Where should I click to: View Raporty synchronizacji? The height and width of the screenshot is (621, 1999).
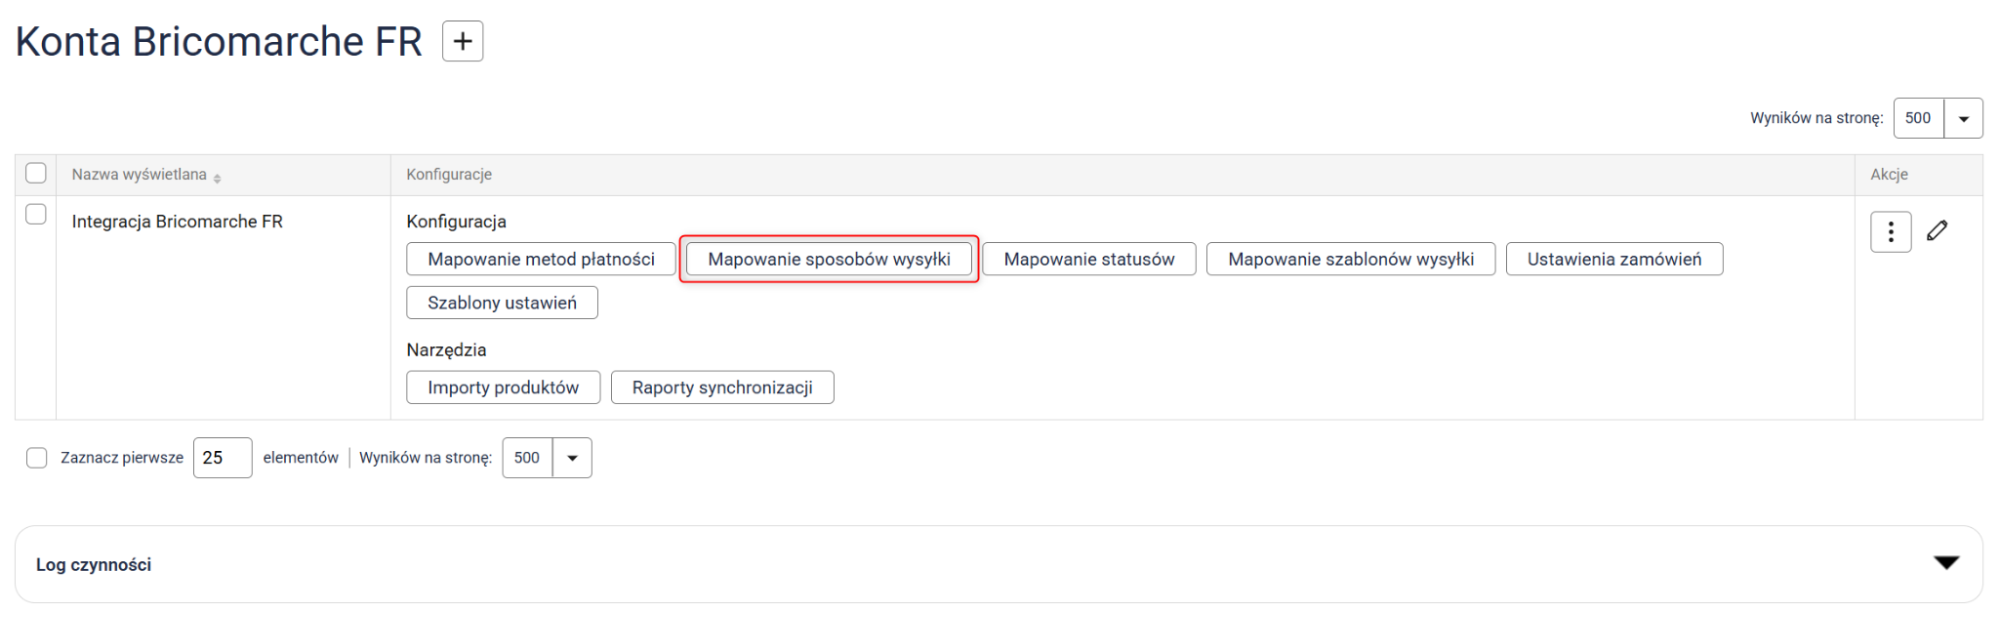[x=722, y=388]
